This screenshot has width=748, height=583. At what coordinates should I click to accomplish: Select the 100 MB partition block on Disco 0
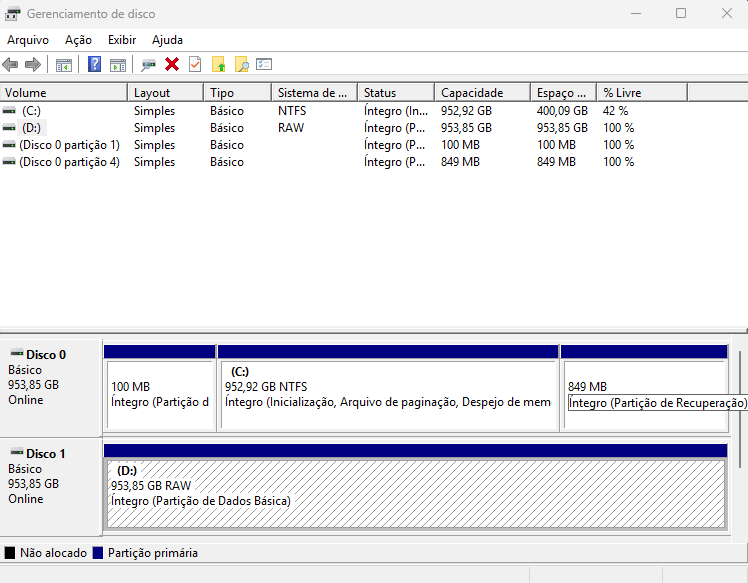coord(160,396)
